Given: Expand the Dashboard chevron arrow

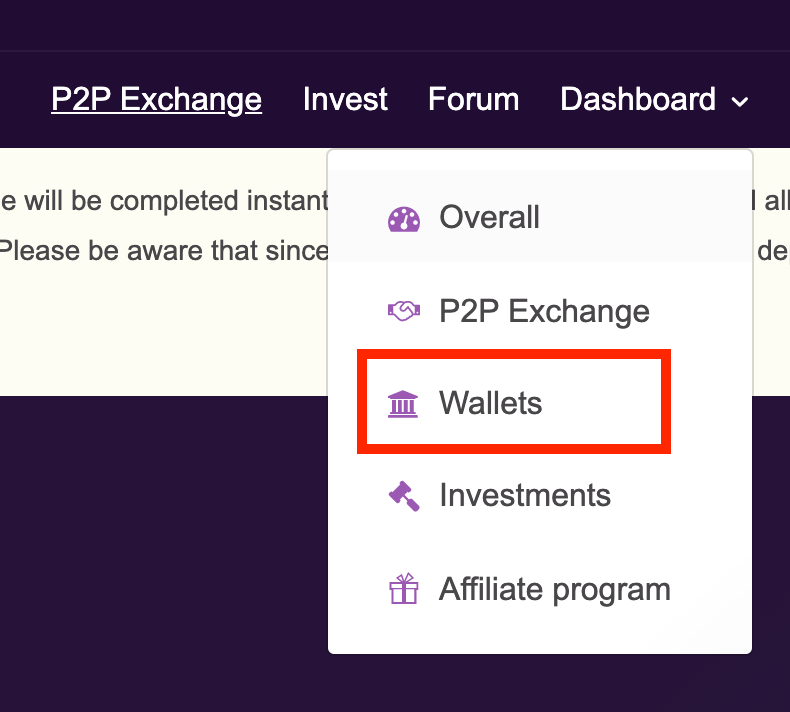Looking at the screenshot, I should (739, 102).
